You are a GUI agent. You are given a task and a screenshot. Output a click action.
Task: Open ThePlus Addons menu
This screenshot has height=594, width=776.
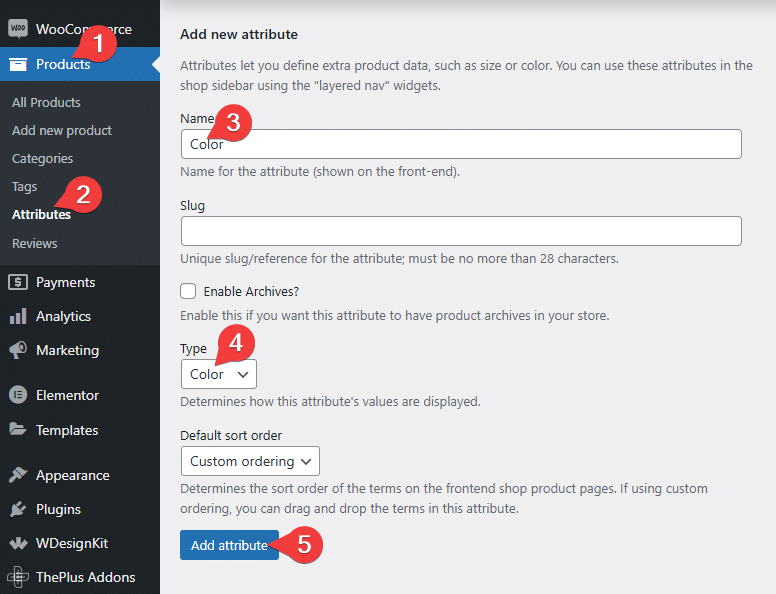pos(80,577)
